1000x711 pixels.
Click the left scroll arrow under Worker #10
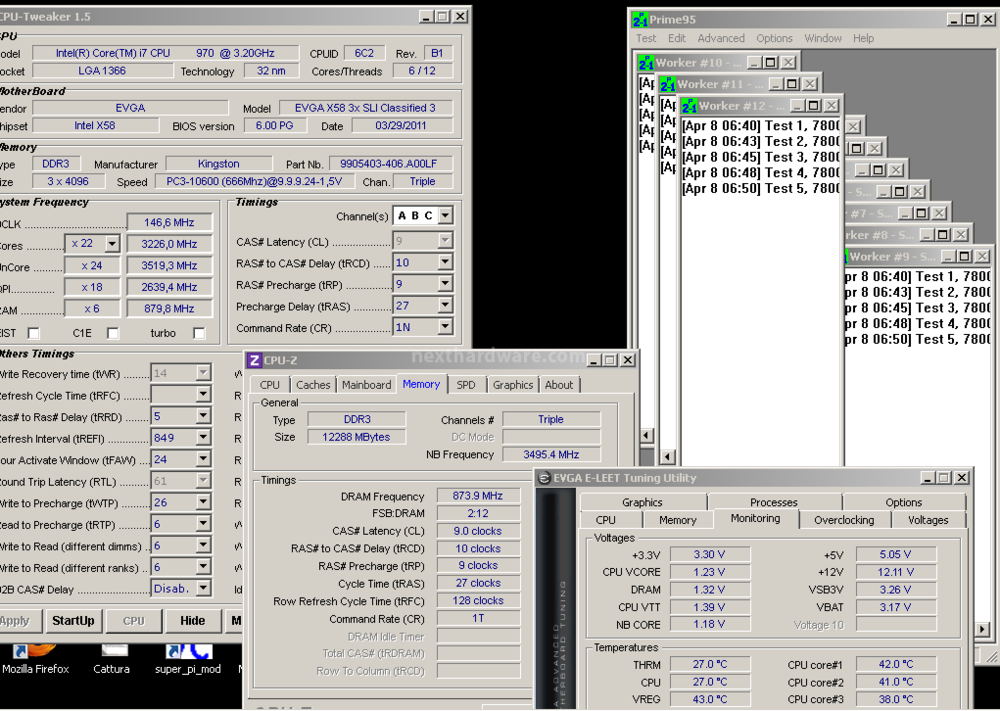point(647,436)
